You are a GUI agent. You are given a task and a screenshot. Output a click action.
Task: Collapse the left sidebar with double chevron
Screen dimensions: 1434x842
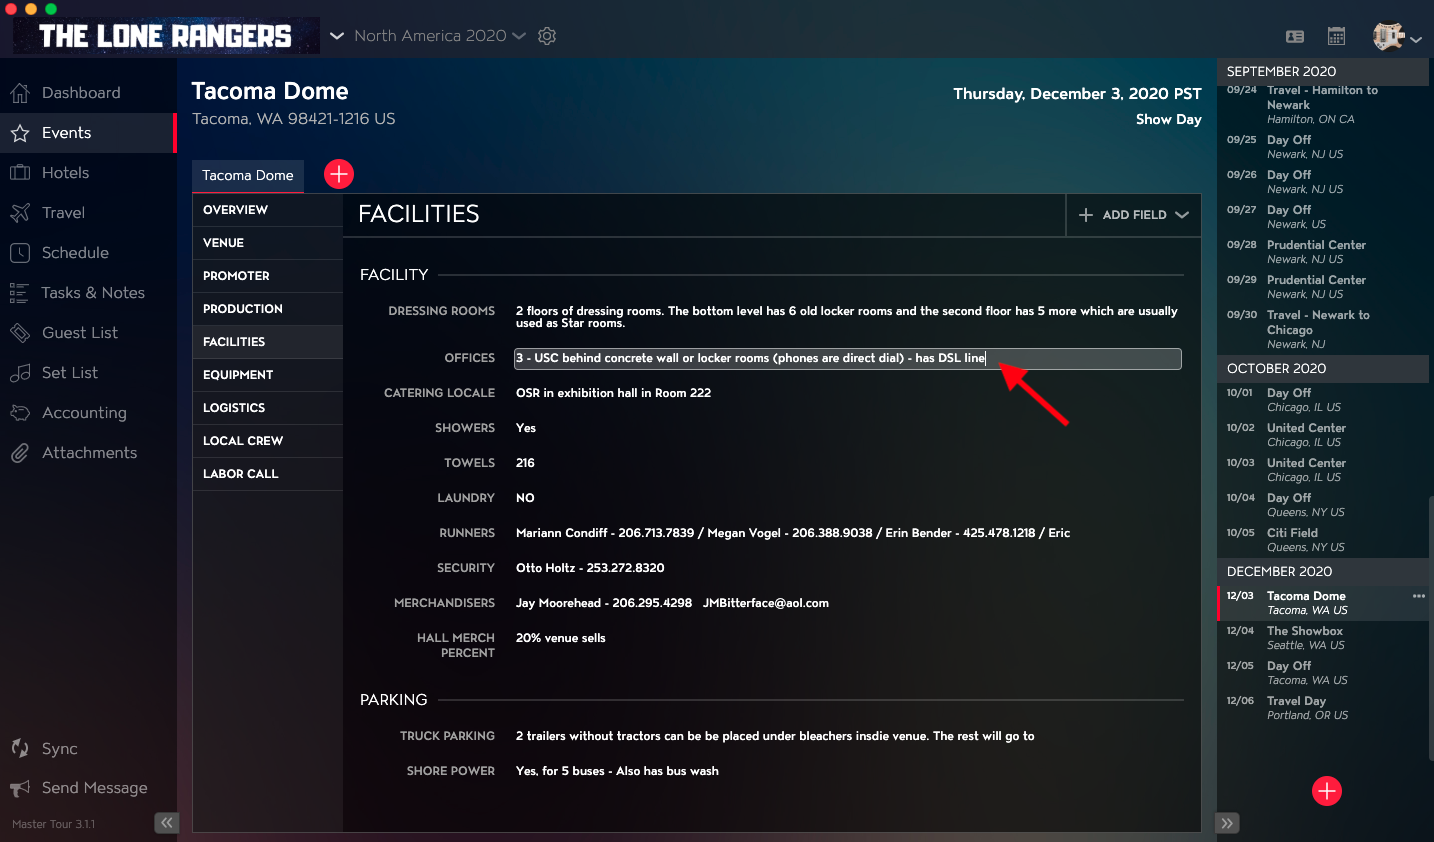point(166,823)
